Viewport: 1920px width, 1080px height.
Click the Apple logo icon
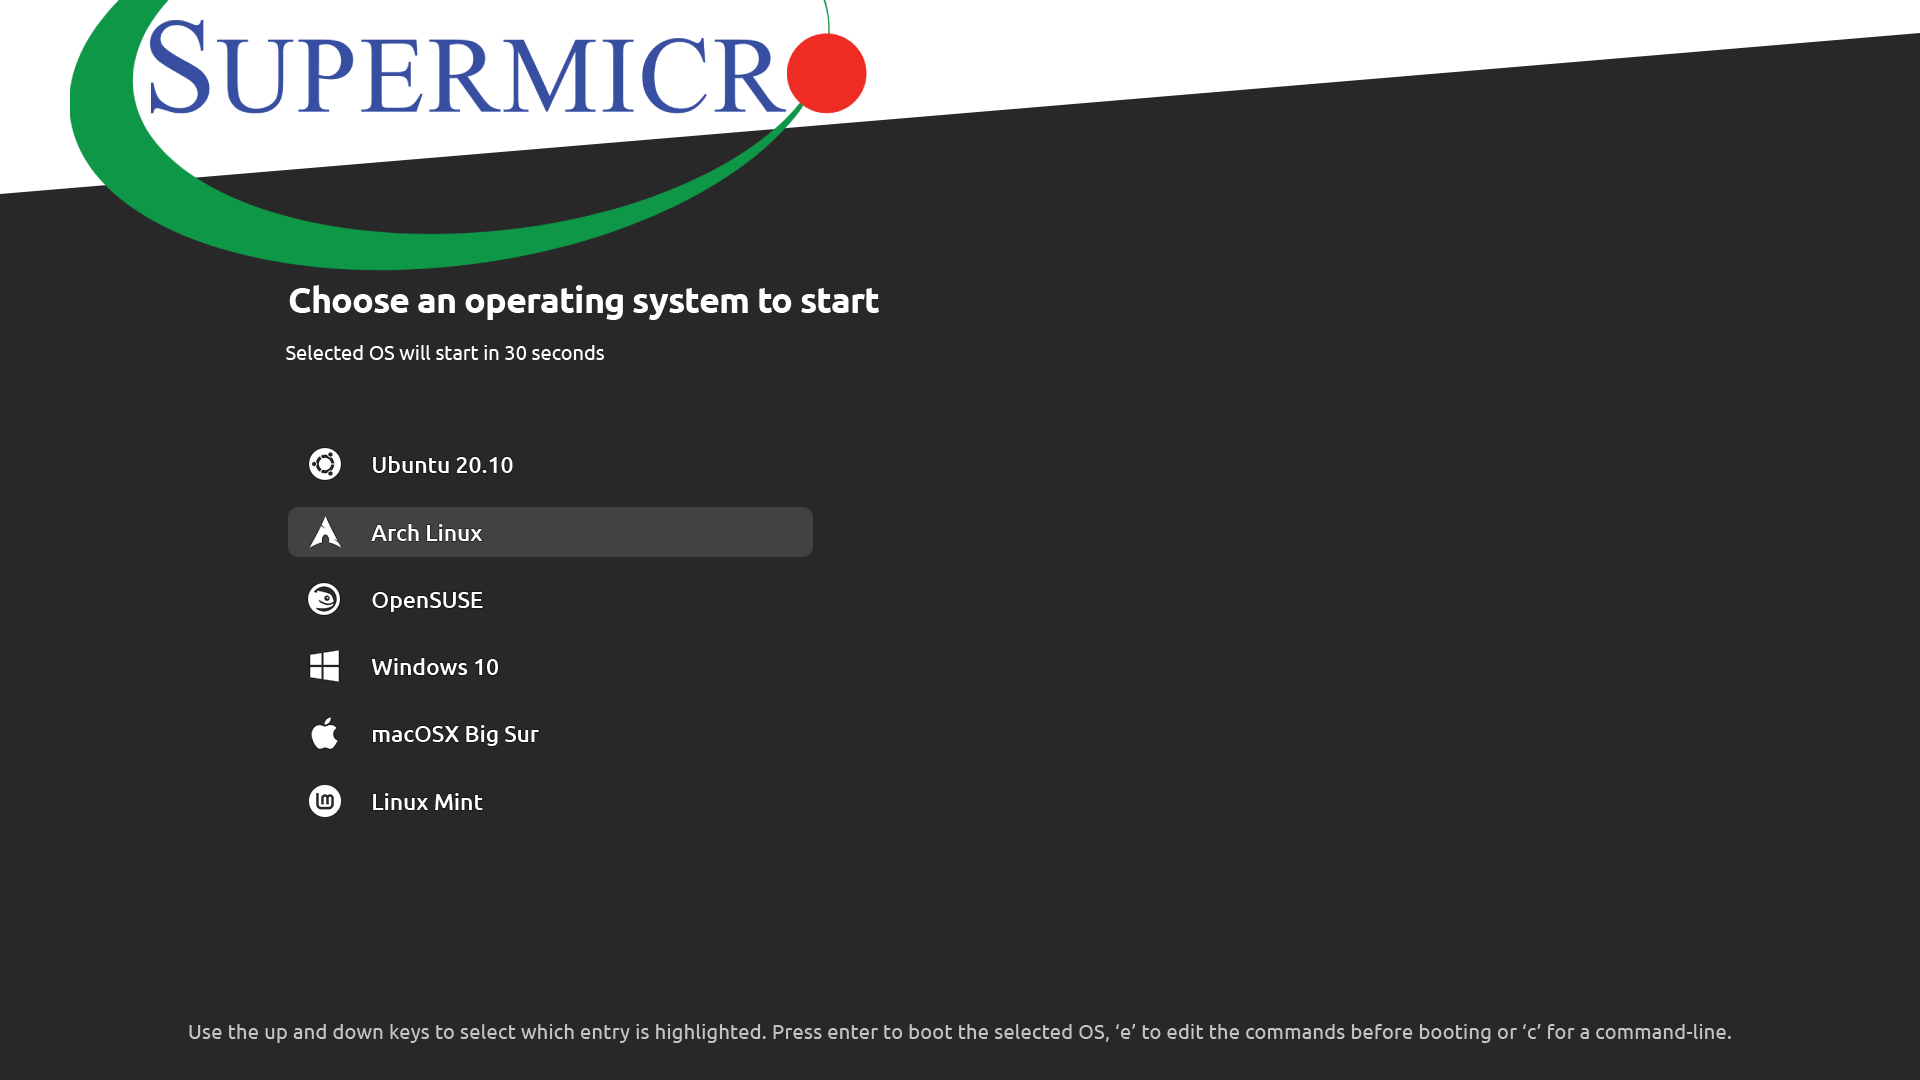[x=324, y=733]
